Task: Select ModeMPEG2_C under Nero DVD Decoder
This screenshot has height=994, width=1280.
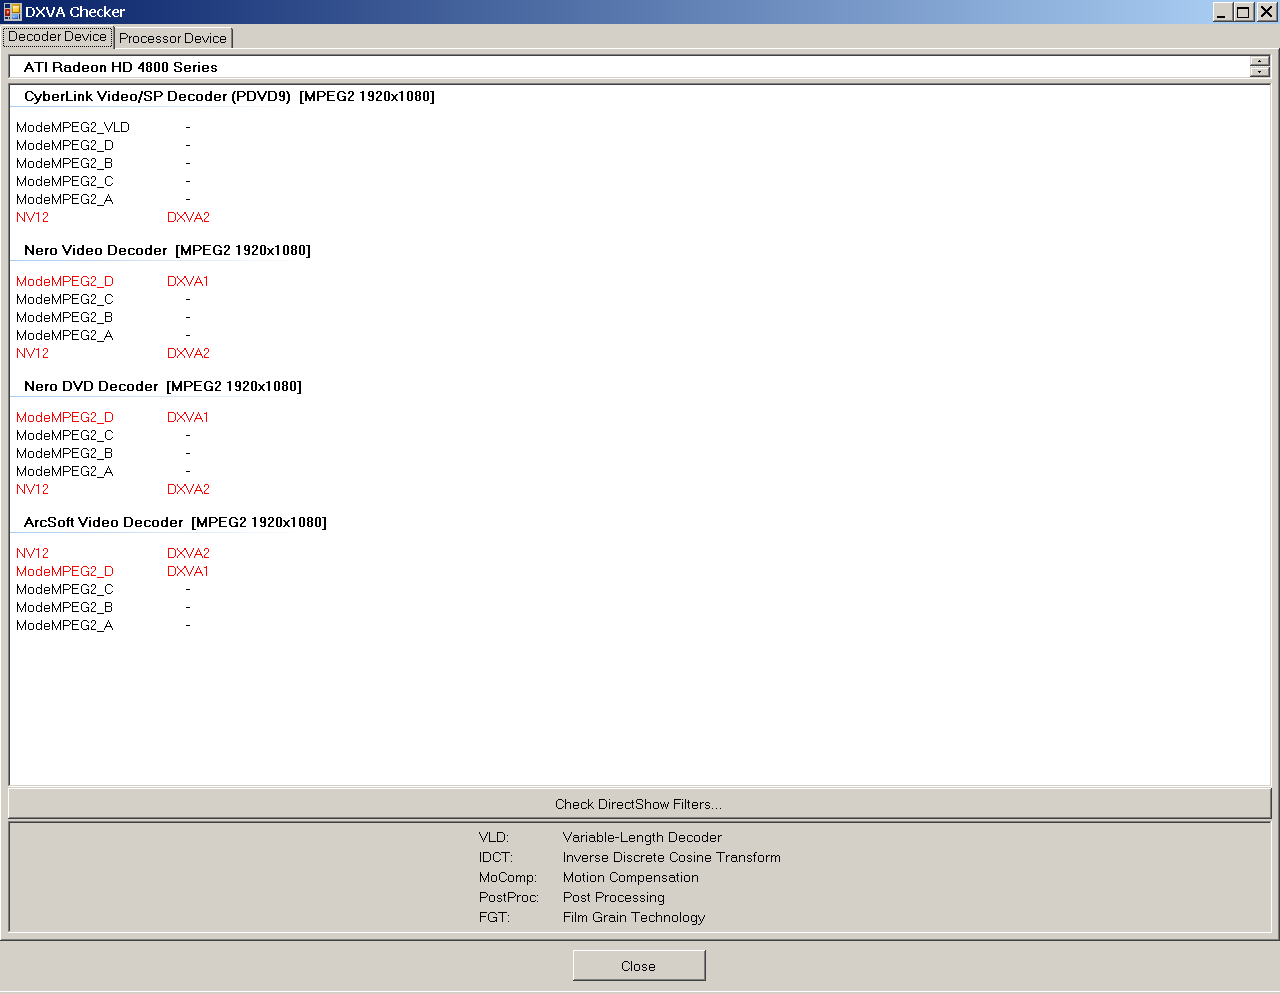Action: coord(65,436)
